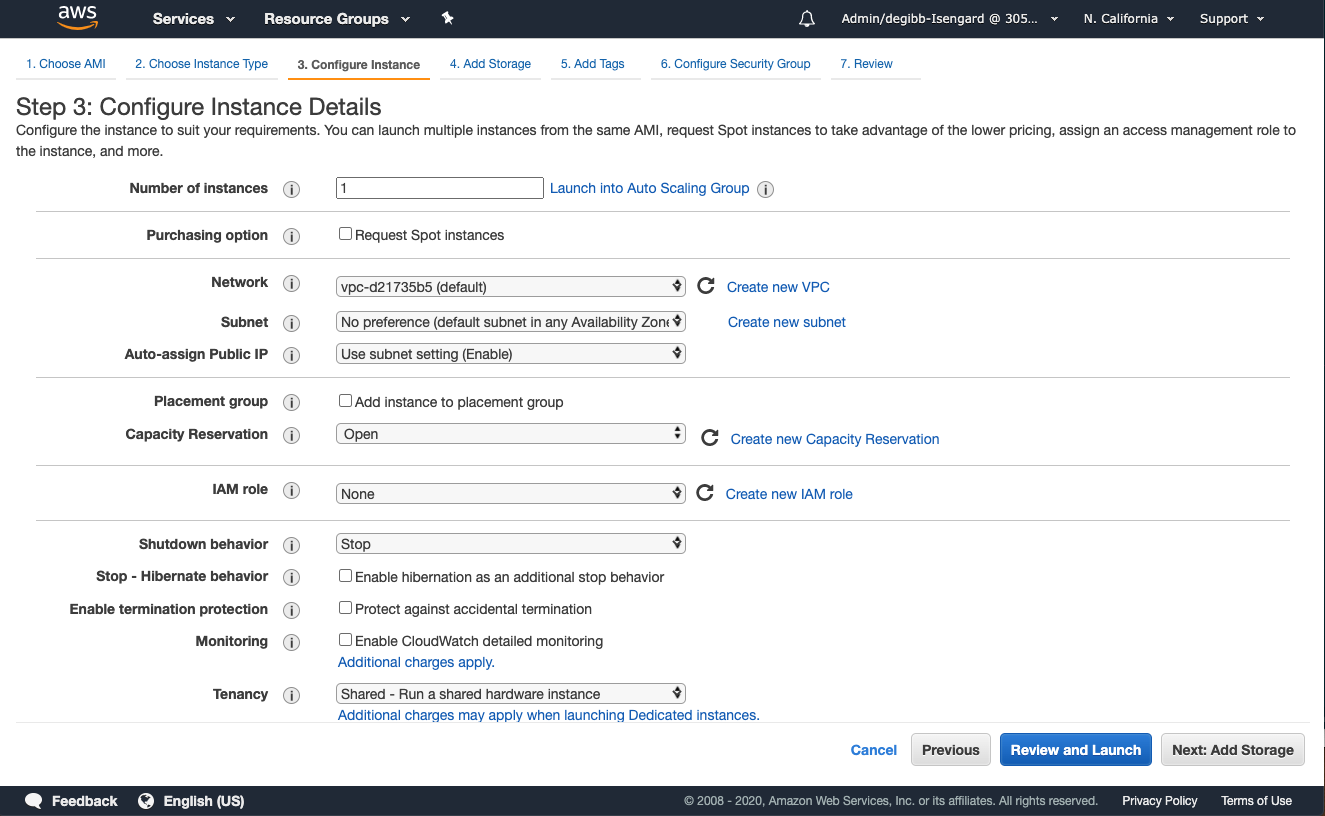Screen dimensions: 1325x816
Task: Click the info icon beside Tenancy
Action: click(x=291, y=696)
